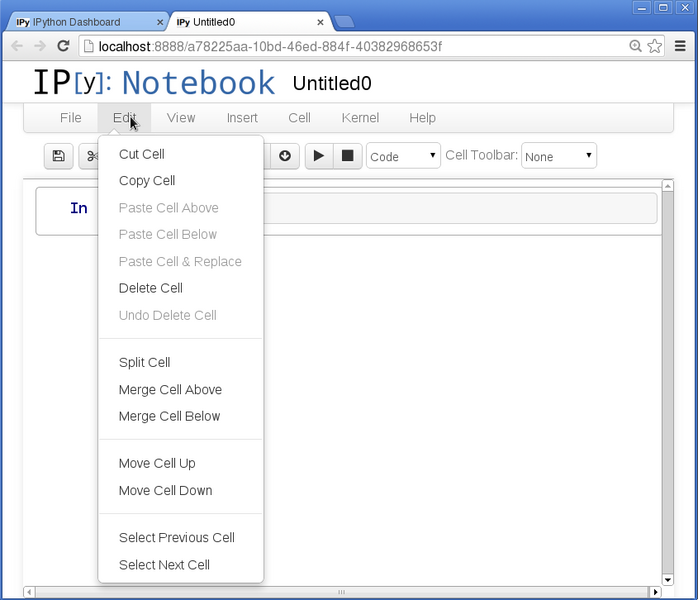Close the Untitled0 tab
698x600 pixels.
(x=320, y=22)
